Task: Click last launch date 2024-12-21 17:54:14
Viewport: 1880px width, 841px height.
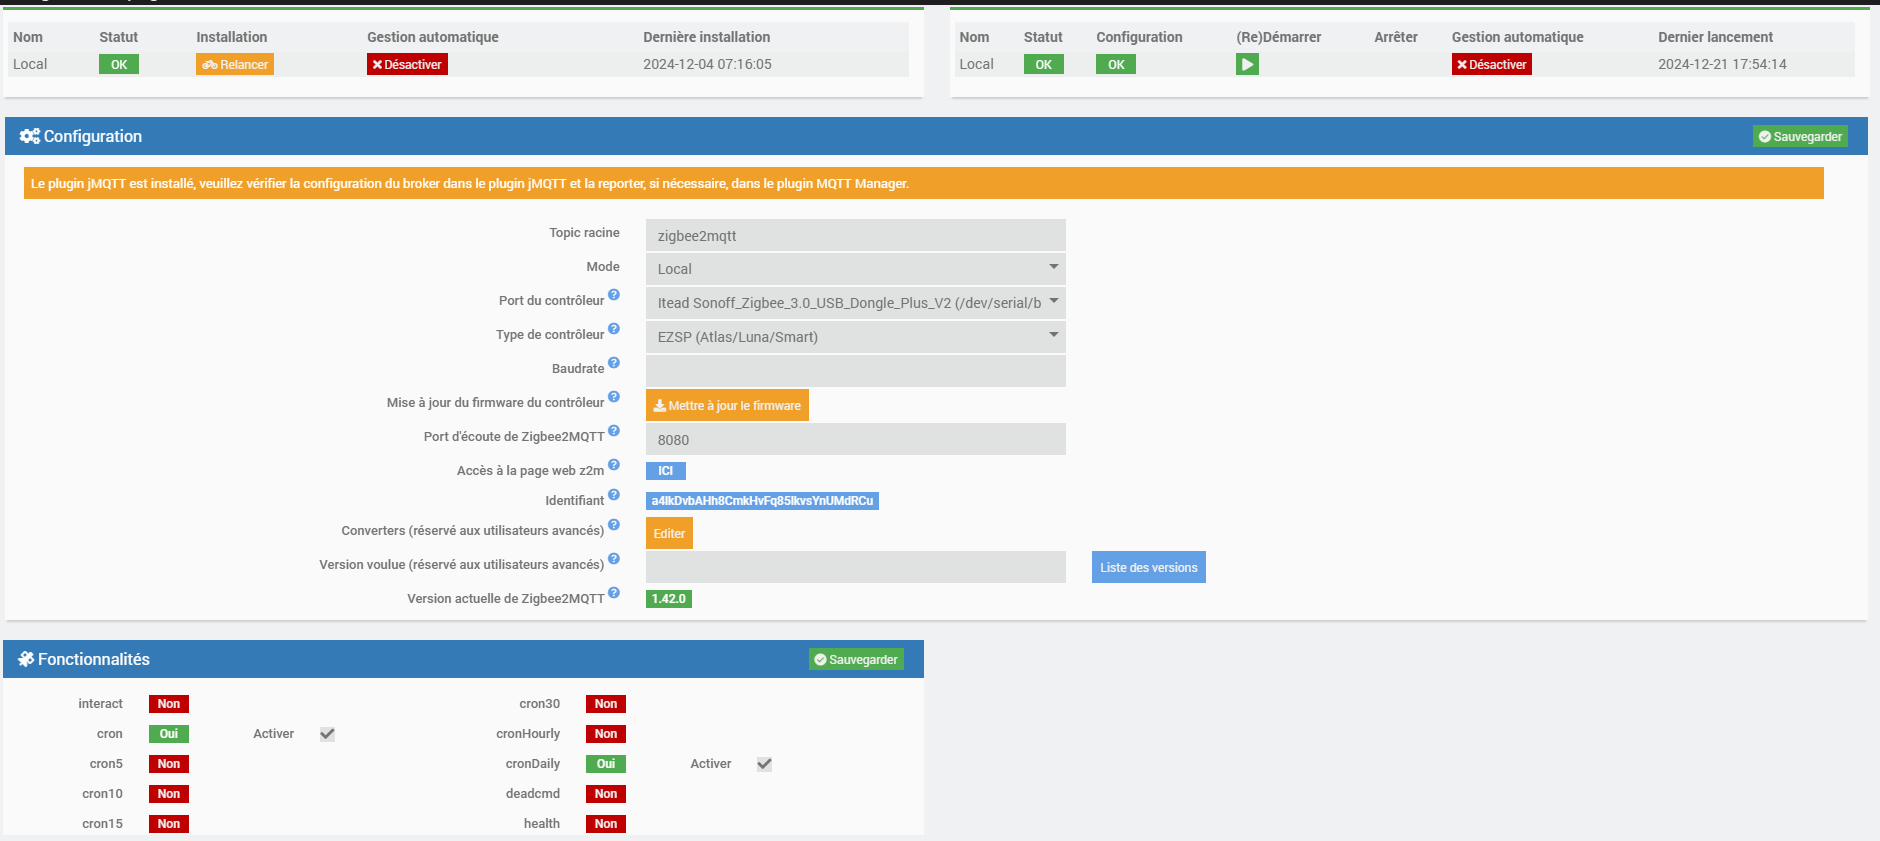Action: [1722, 64]
